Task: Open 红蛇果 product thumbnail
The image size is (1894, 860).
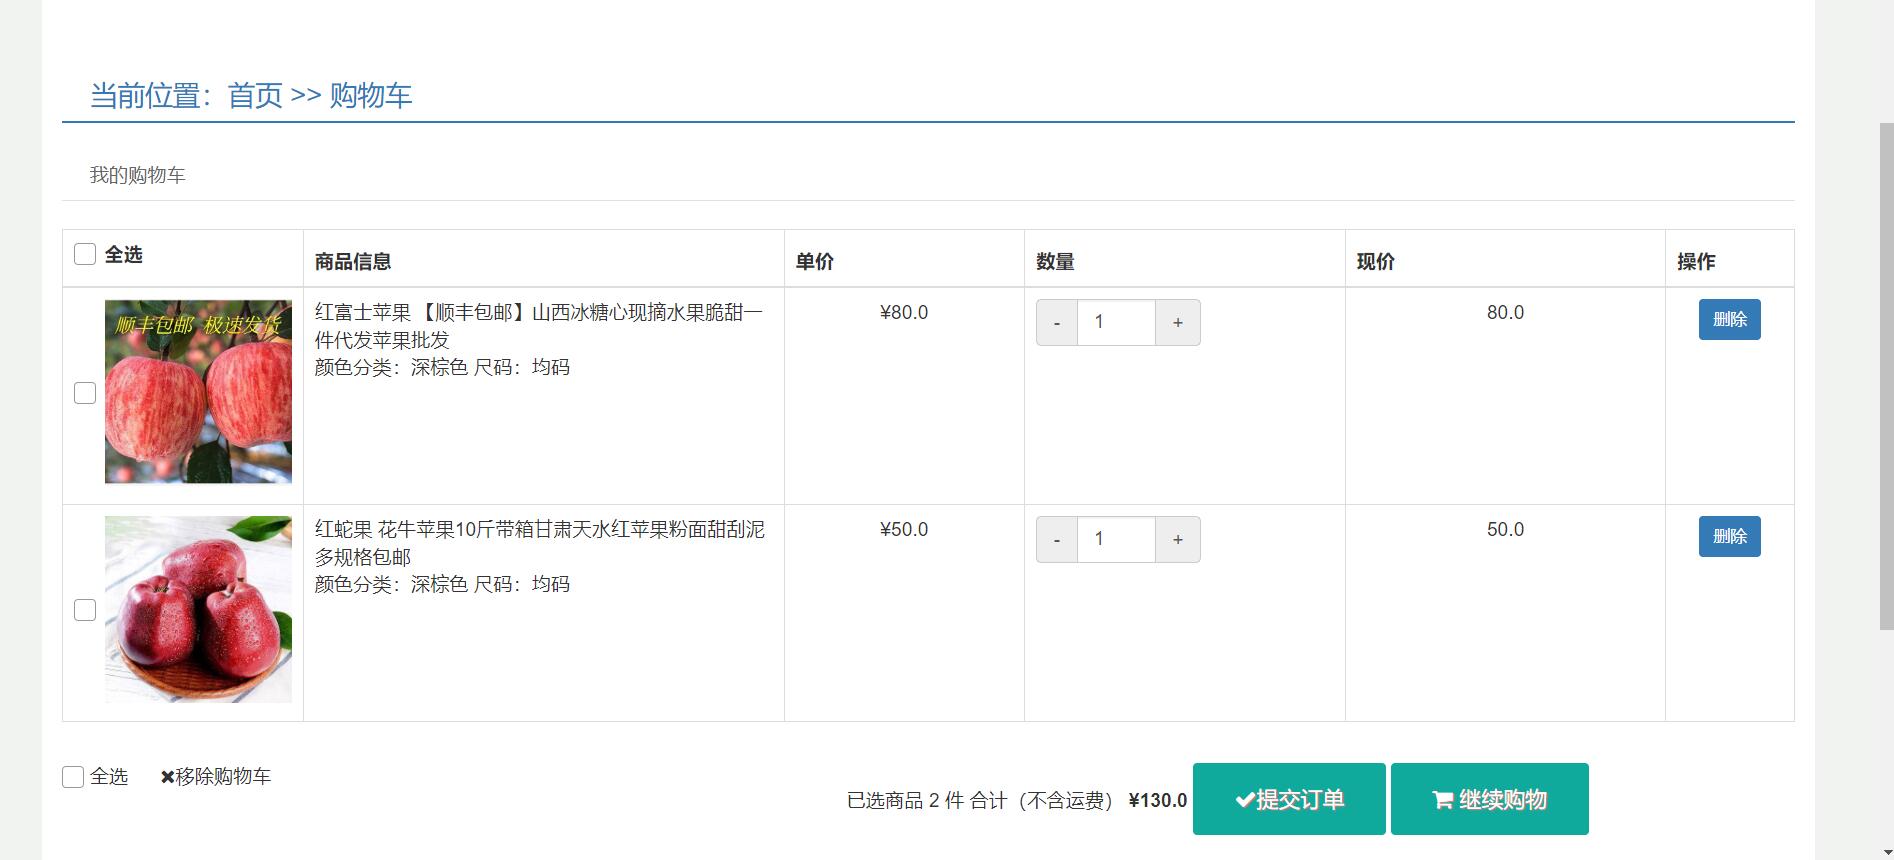Action: [198, 609]
